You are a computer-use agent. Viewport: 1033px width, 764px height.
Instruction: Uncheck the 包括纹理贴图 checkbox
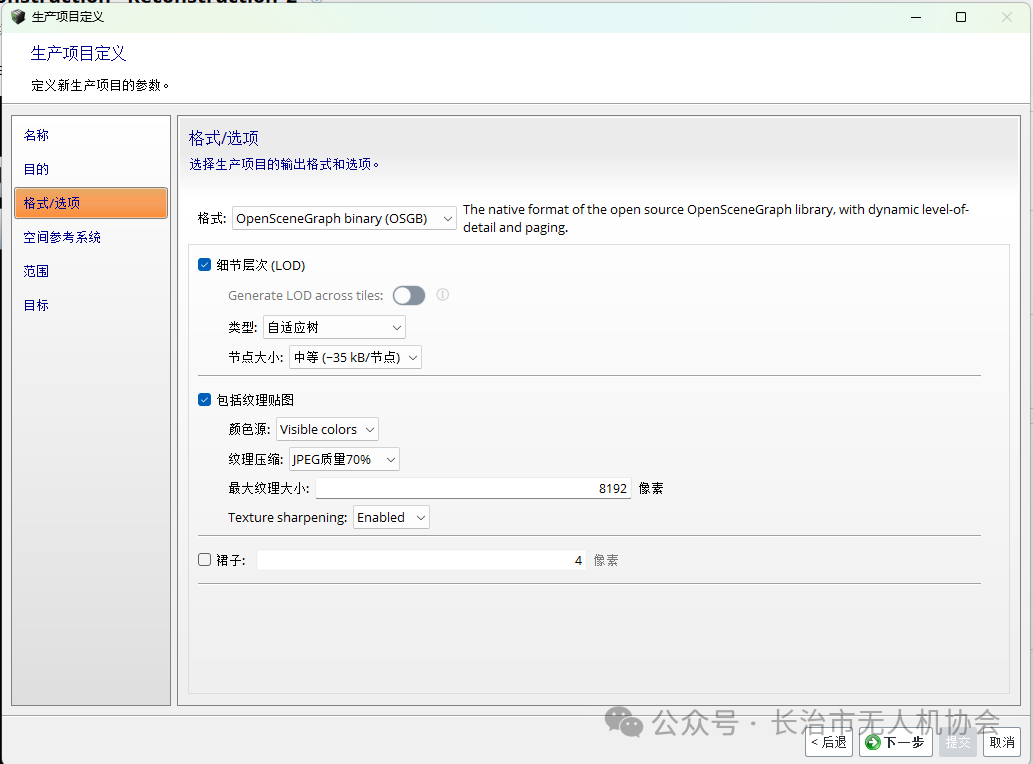pos(205,400)
